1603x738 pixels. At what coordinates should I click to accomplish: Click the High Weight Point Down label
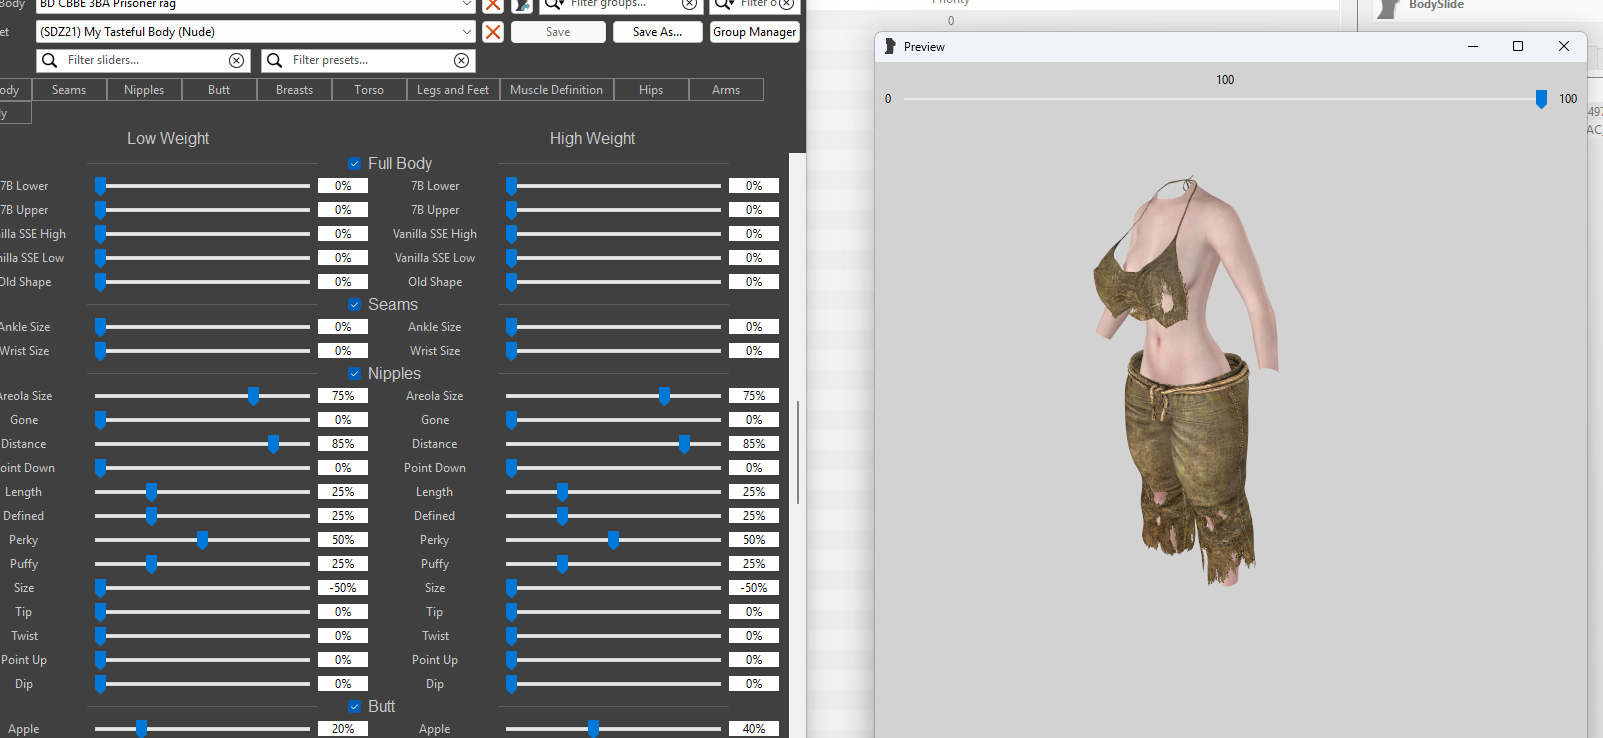pos(435,468)
